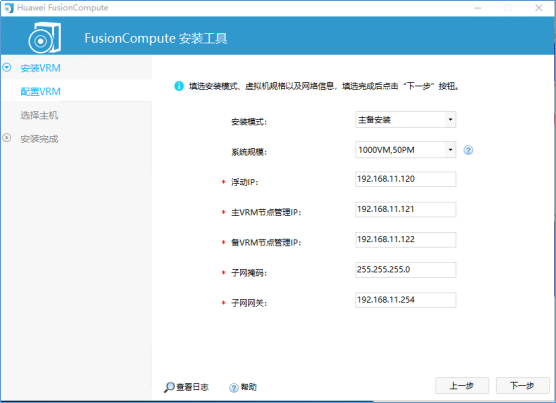This screenshot has width=556, height=403.
Task: Click the 浮动IP label
Action: pos(245,182)
